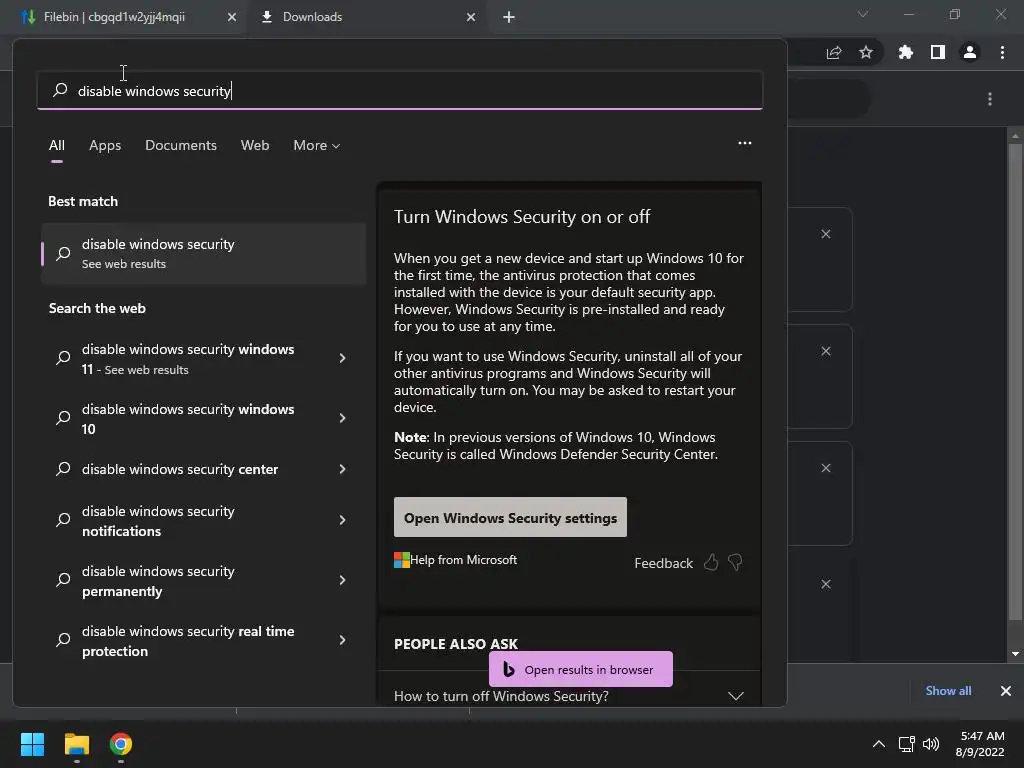This screenshot has width=1024, height=768.
Task: Open Chrome three-dot main menu
Action: coord(1002,52)
